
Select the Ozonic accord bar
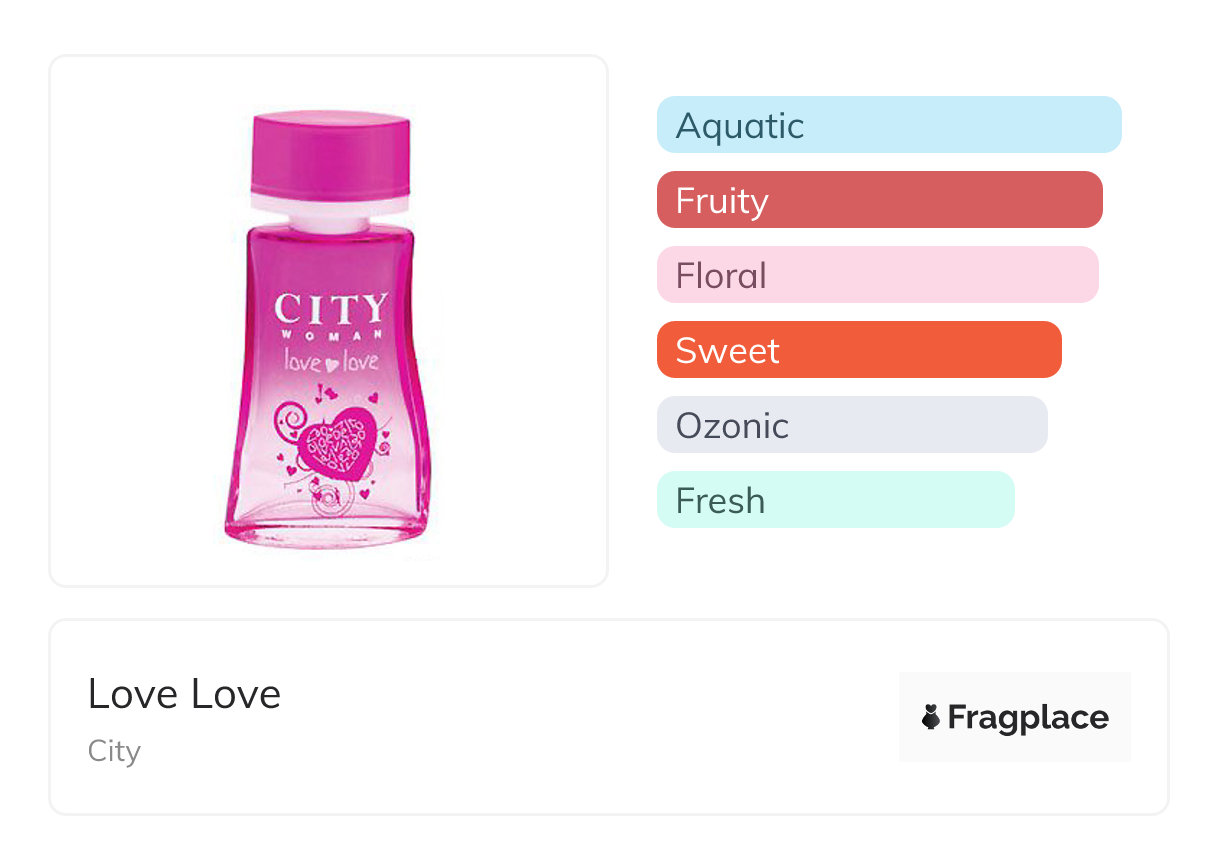coord(851,425)
